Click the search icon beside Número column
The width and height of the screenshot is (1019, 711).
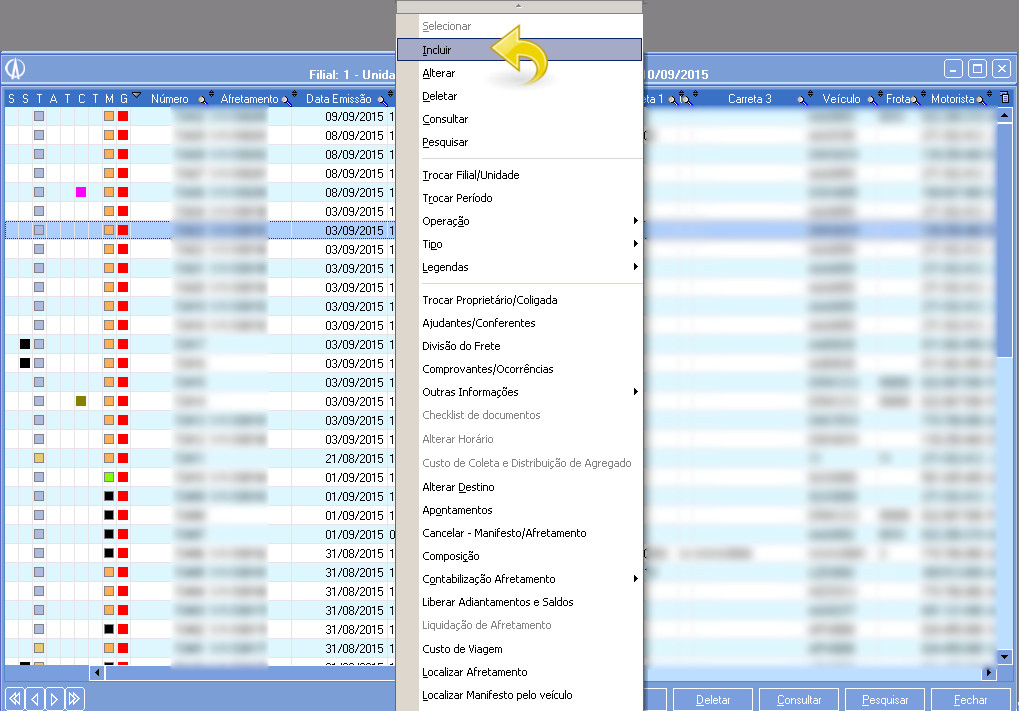point(203,99)
